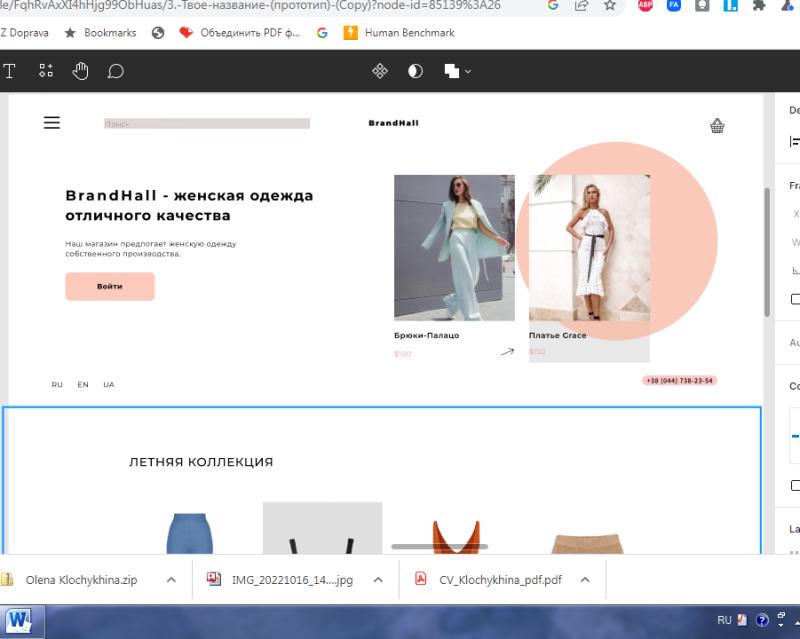The width and height of the screenshot is (800, 639).
Task: Open the Объединить PDF bookmark
Action: pyautogui.click(x=240, y=33)
